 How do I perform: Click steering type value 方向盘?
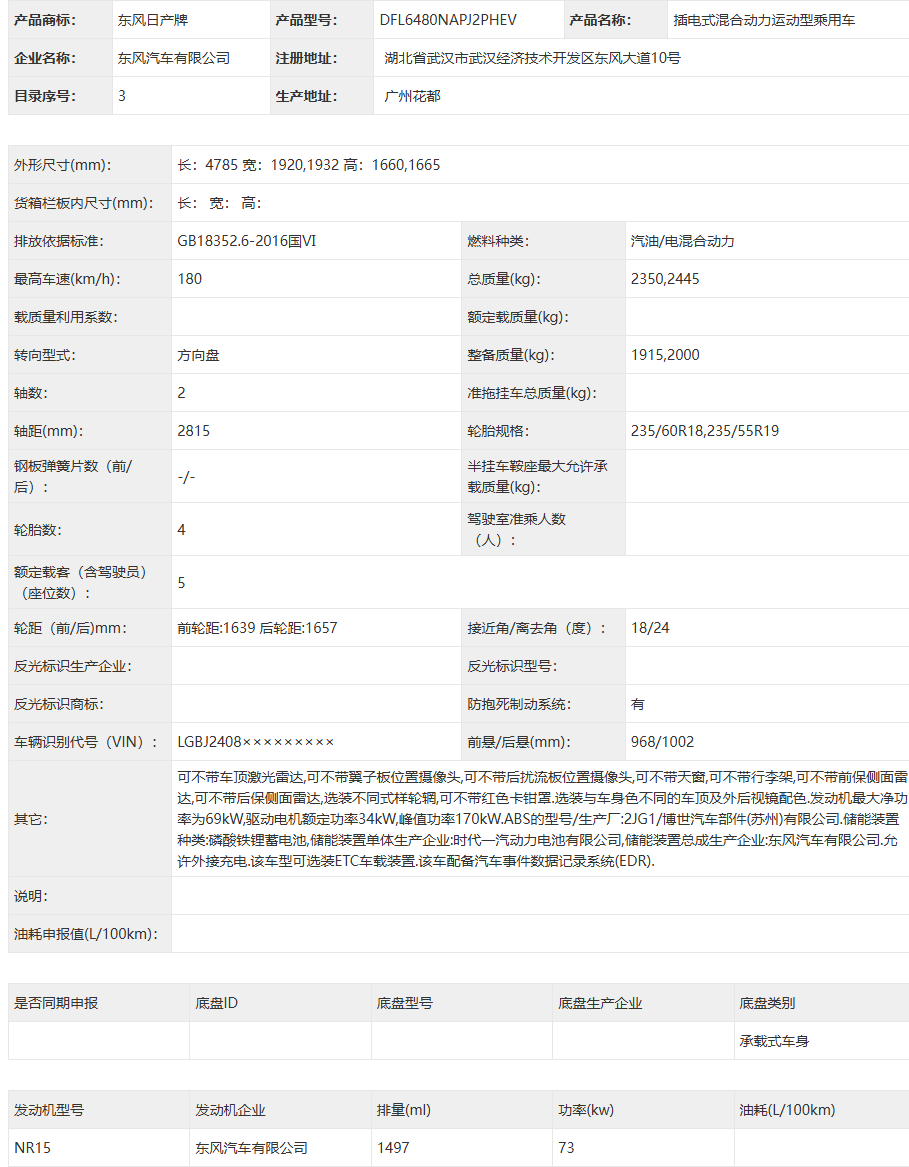(198, 355)
